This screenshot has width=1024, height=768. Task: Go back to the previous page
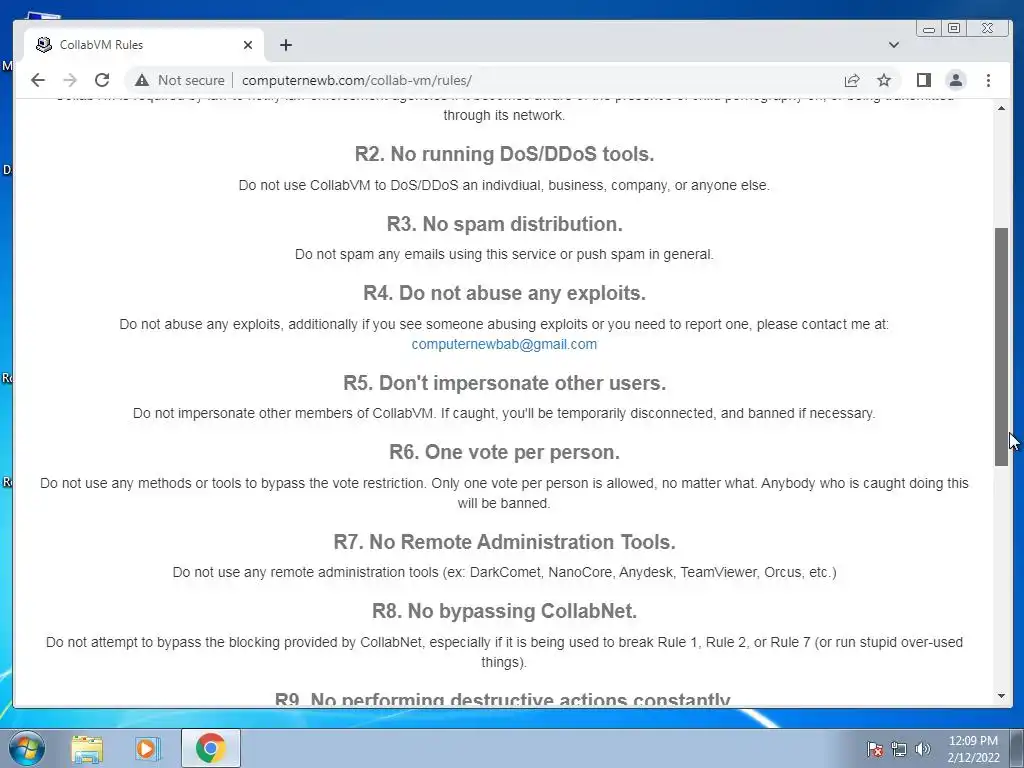click(x=38, y=80)
